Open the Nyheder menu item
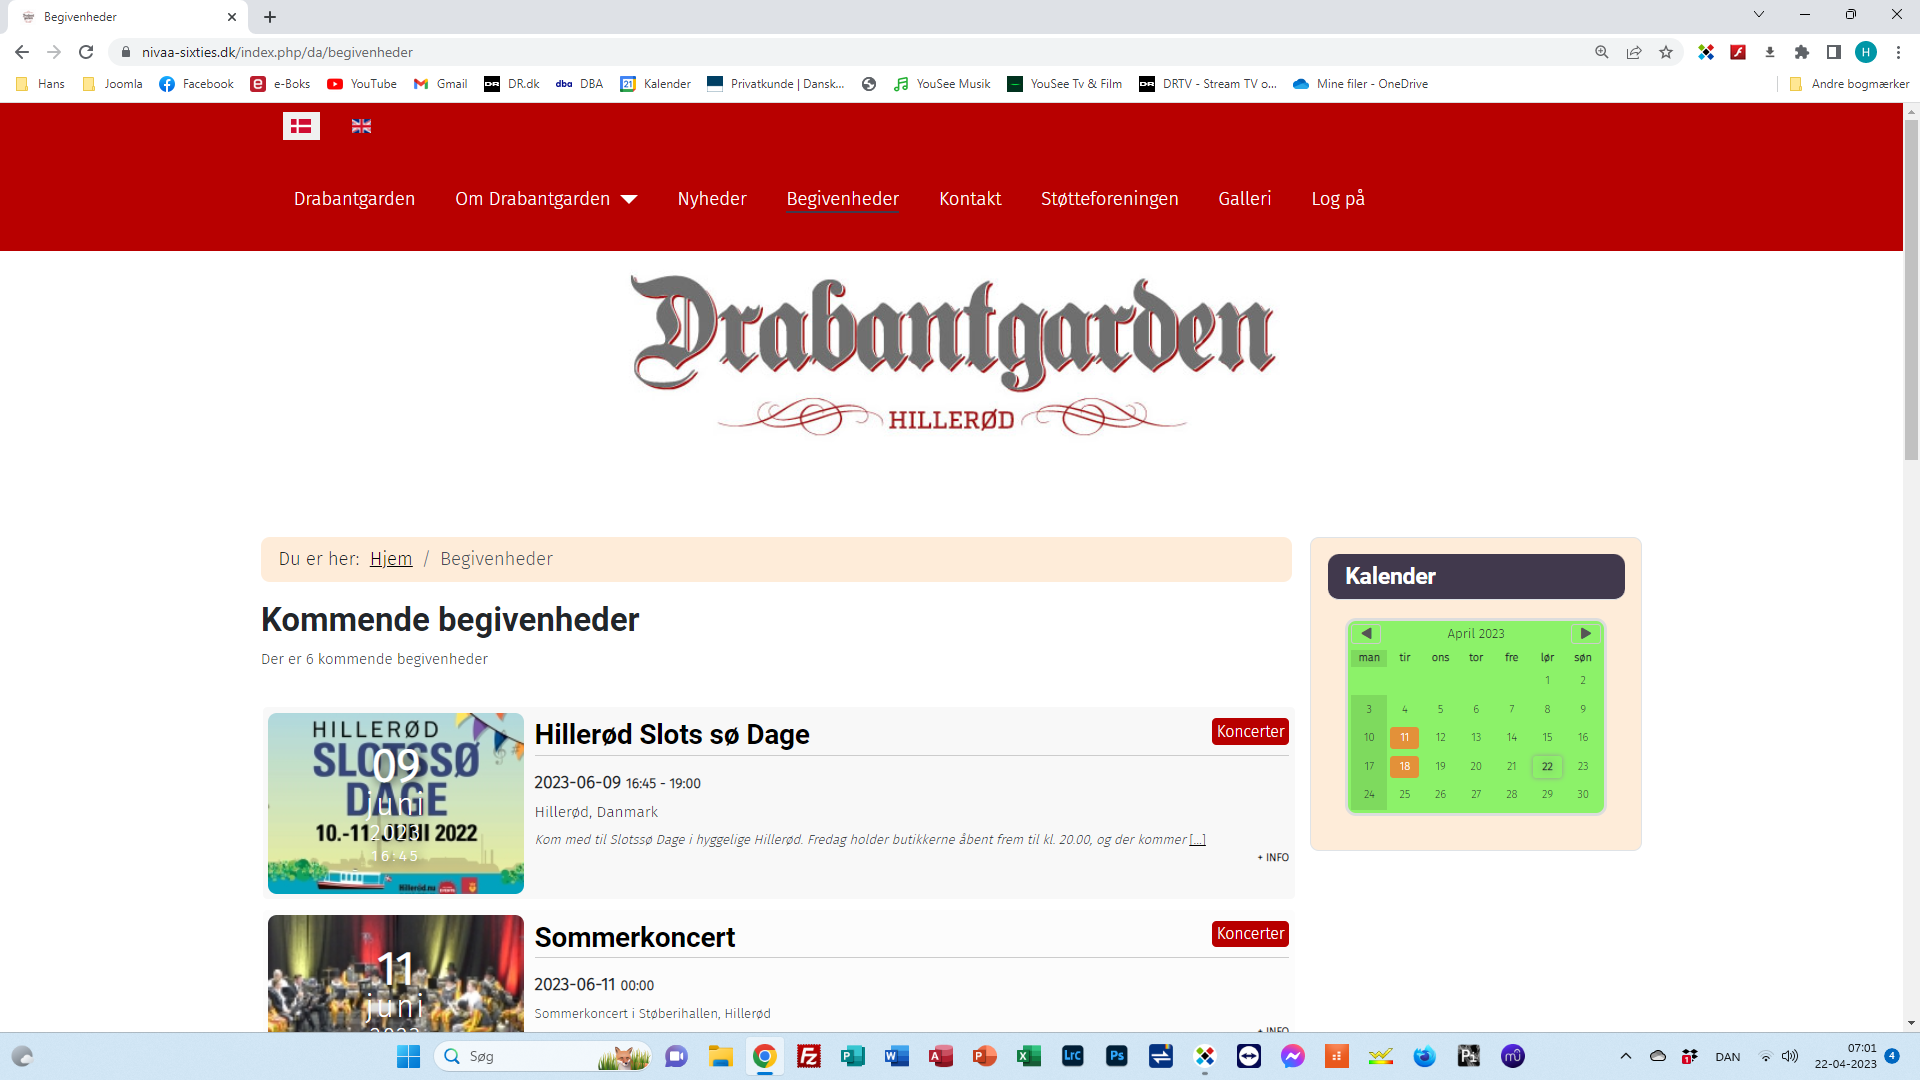 712,199
